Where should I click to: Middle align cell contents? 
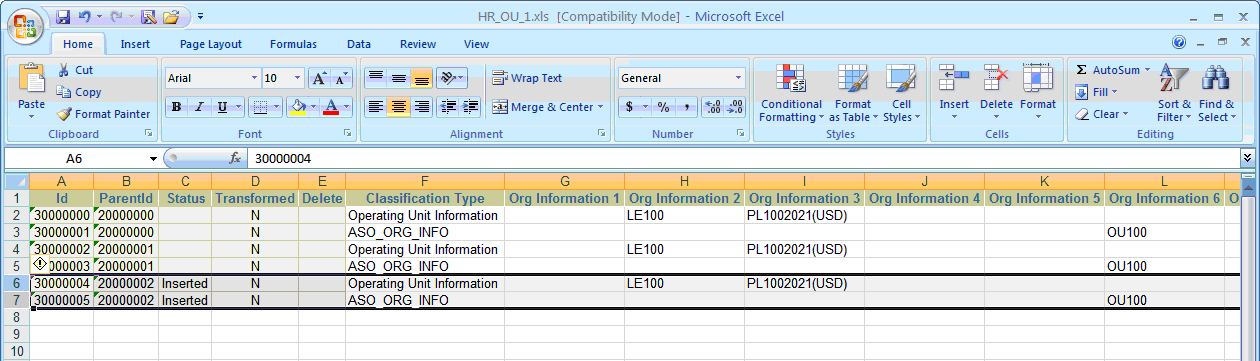pos(398,78)
